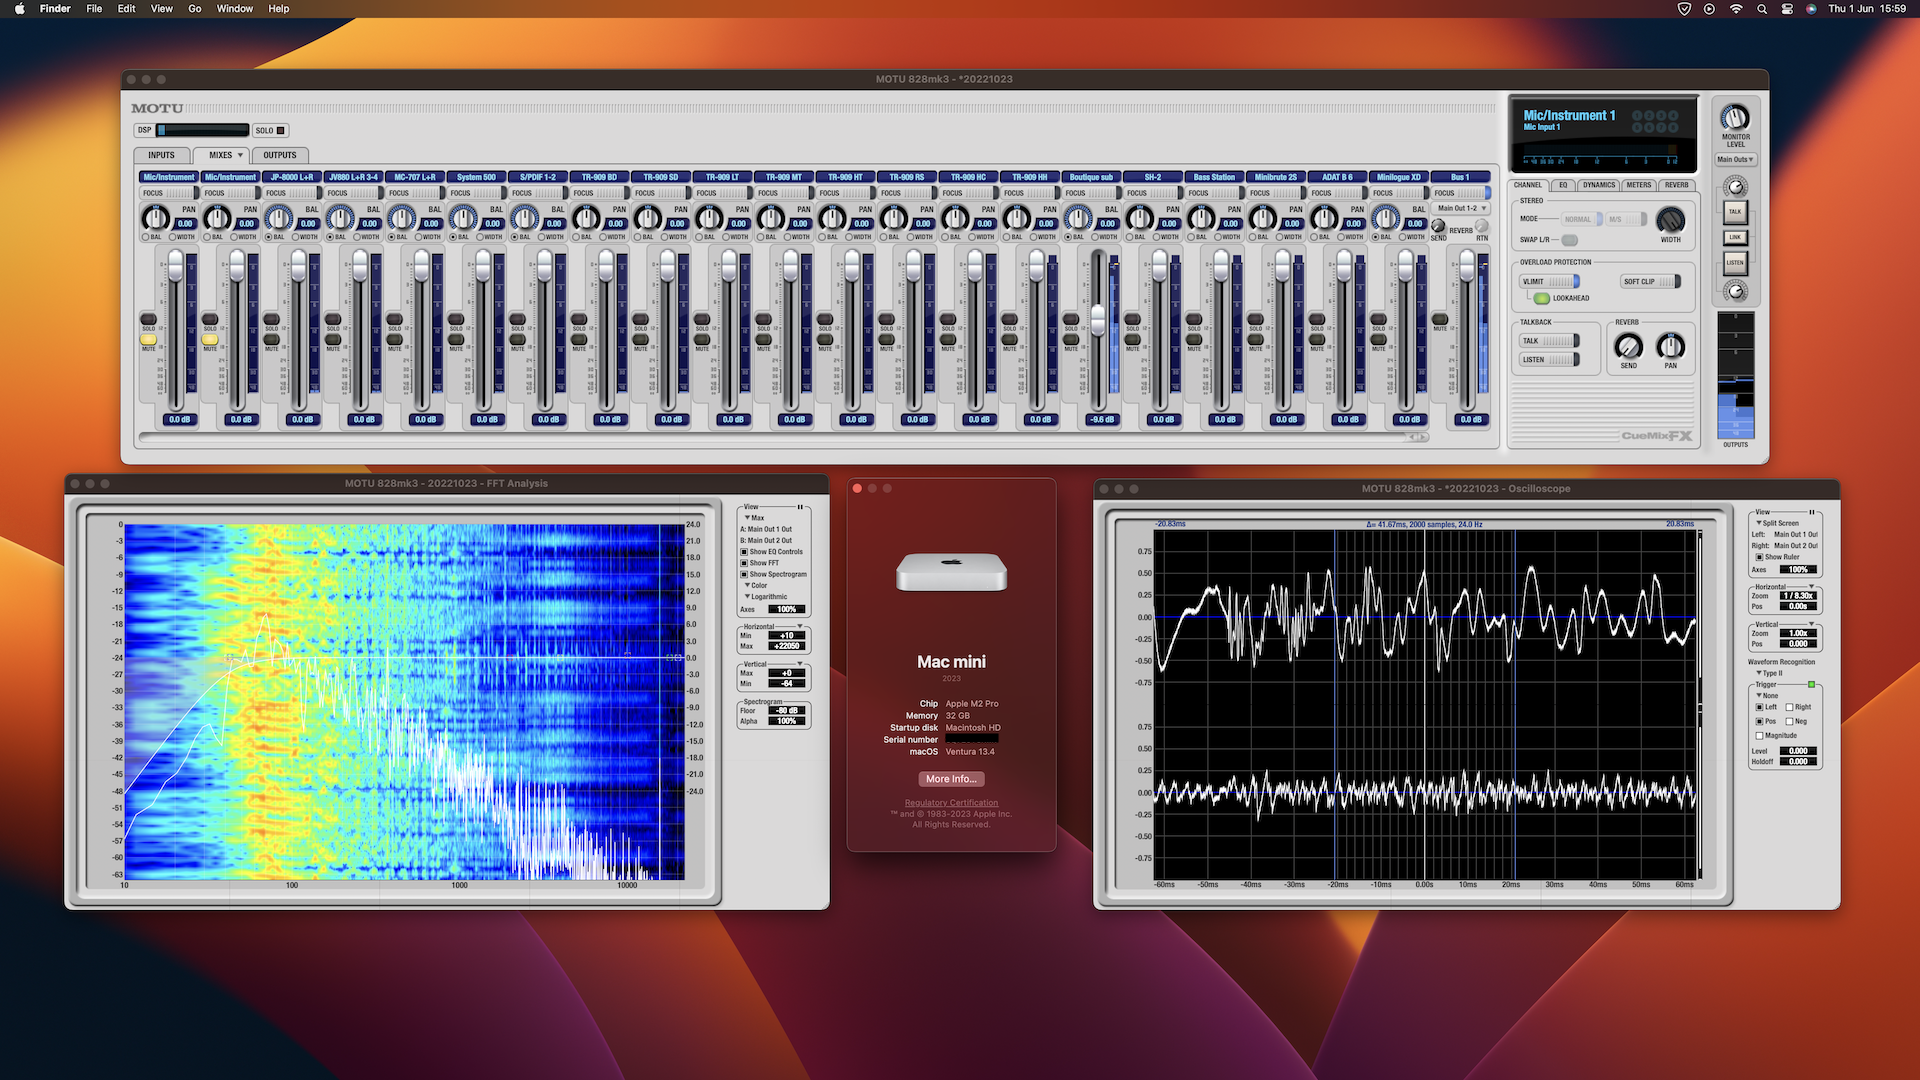Click the talkback level knob above TALK
The height and width of the screenshot is (1080, 1920).
point(1736,187)
